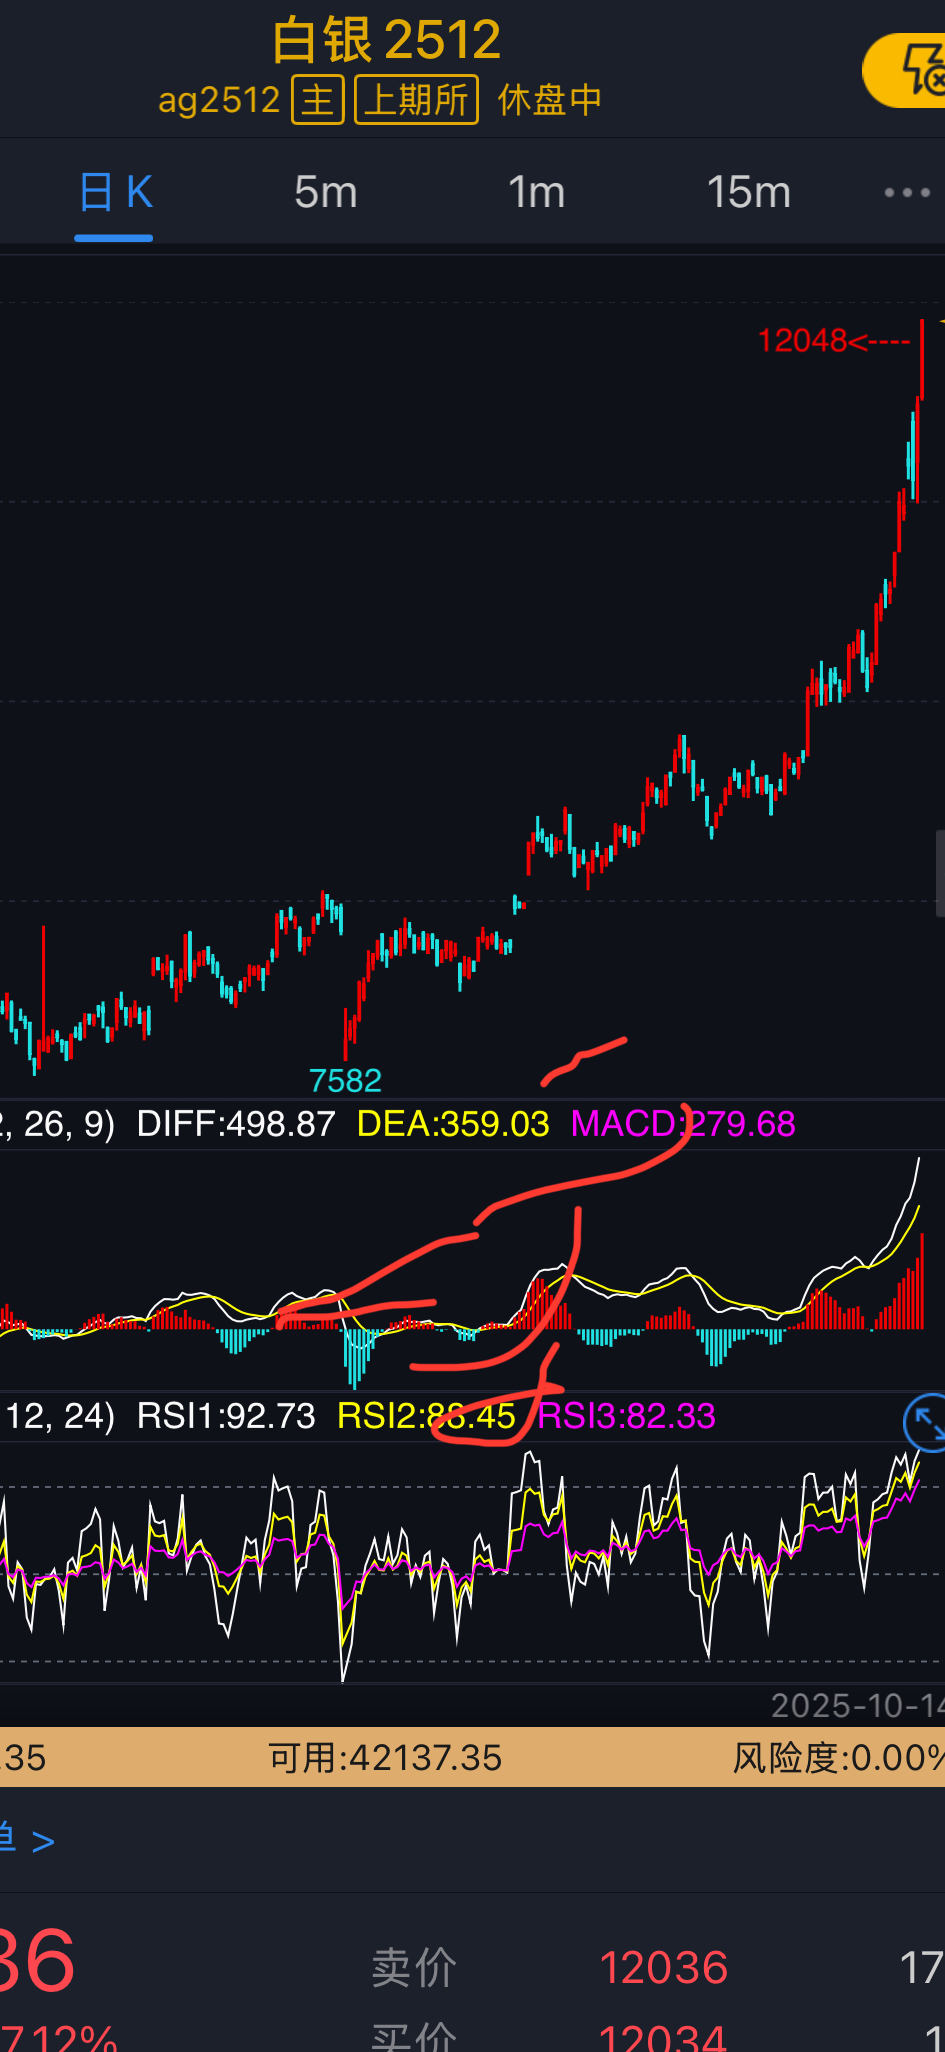Tap the 主 main-contract badge
945x2052 pixels.
(318, 100)
